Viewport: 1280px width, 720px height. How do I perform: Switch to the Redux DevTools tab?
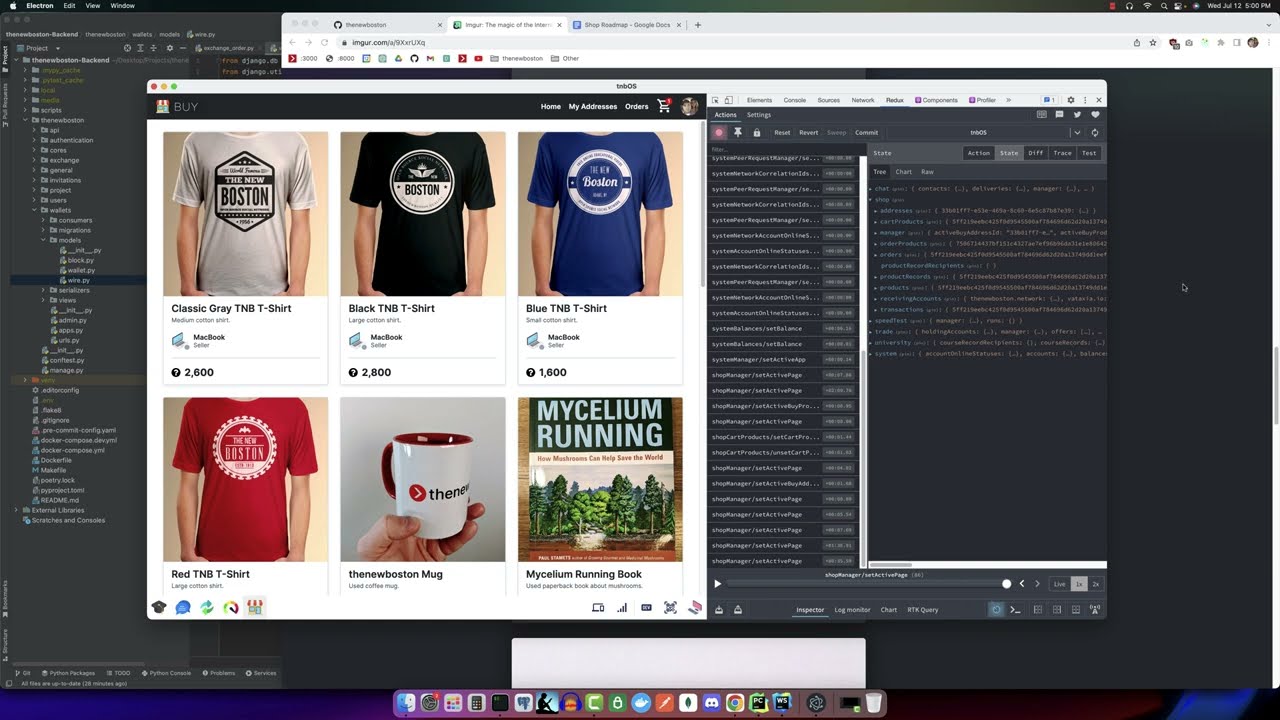[895, 100]
